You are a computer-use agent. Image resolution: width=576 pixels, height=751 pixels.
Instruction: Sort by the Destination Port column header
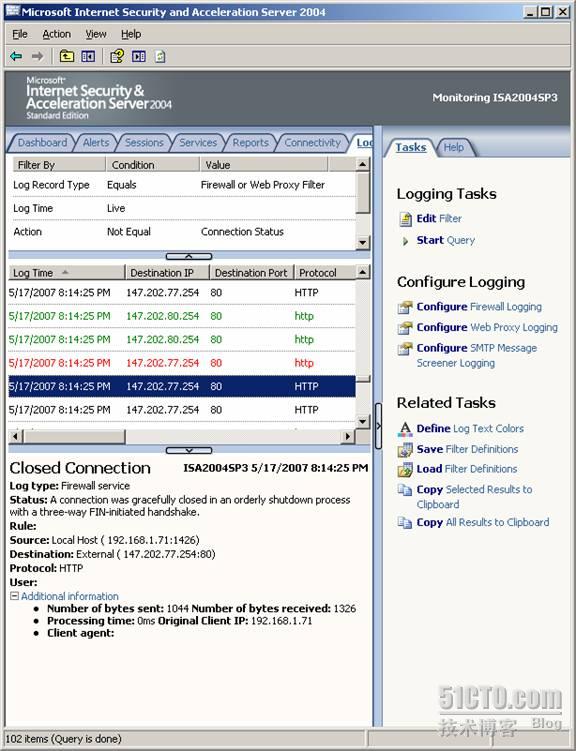pos(252,273)
